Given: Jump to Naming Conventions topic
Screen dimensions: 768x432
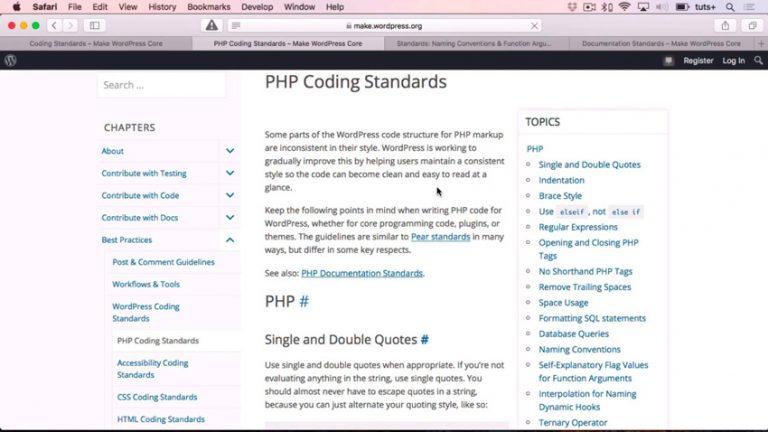Looking at the screenshot, I should [x=579, y=350].
